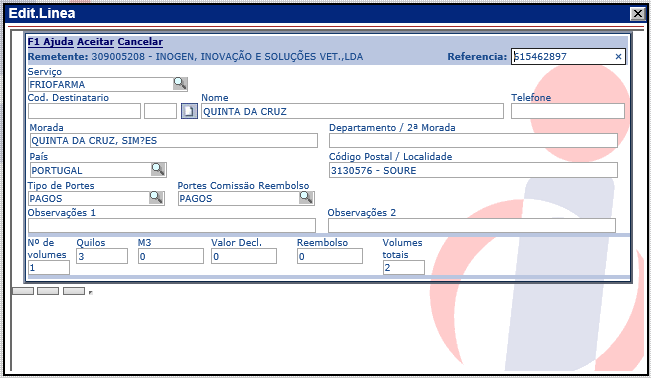
Task: Click the Morada address field
Action: point(174,140)
